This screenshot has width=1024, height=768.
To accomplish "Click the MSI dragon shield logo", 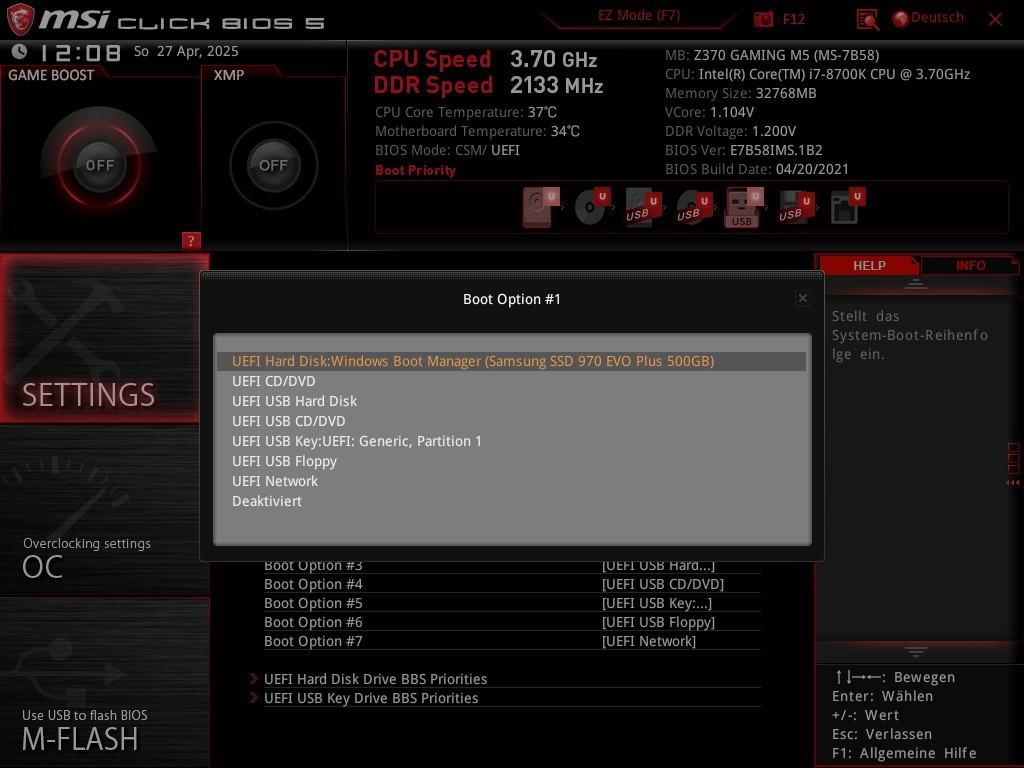I will coord(20,19).
